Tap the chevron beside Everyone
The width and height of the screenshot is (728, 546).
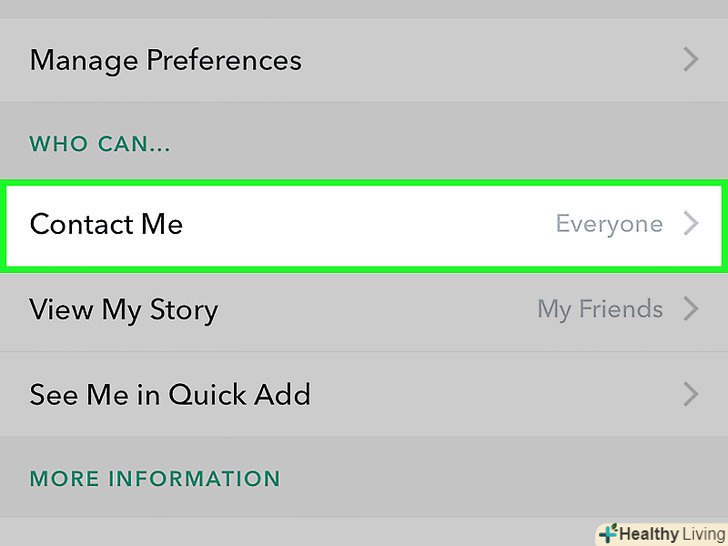[690, 224]
